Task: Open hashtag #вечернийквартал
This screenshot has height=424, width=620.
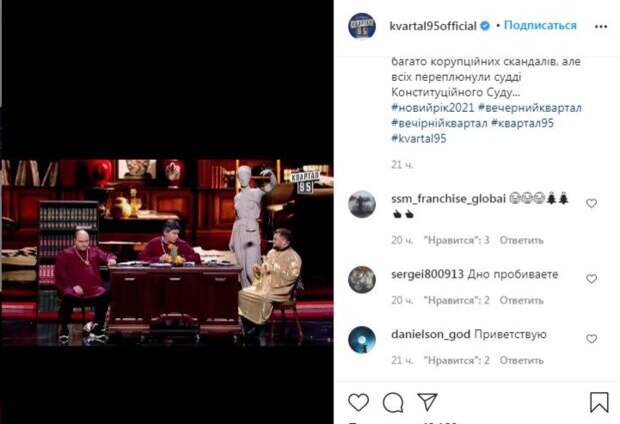Action: click(530, 108)
